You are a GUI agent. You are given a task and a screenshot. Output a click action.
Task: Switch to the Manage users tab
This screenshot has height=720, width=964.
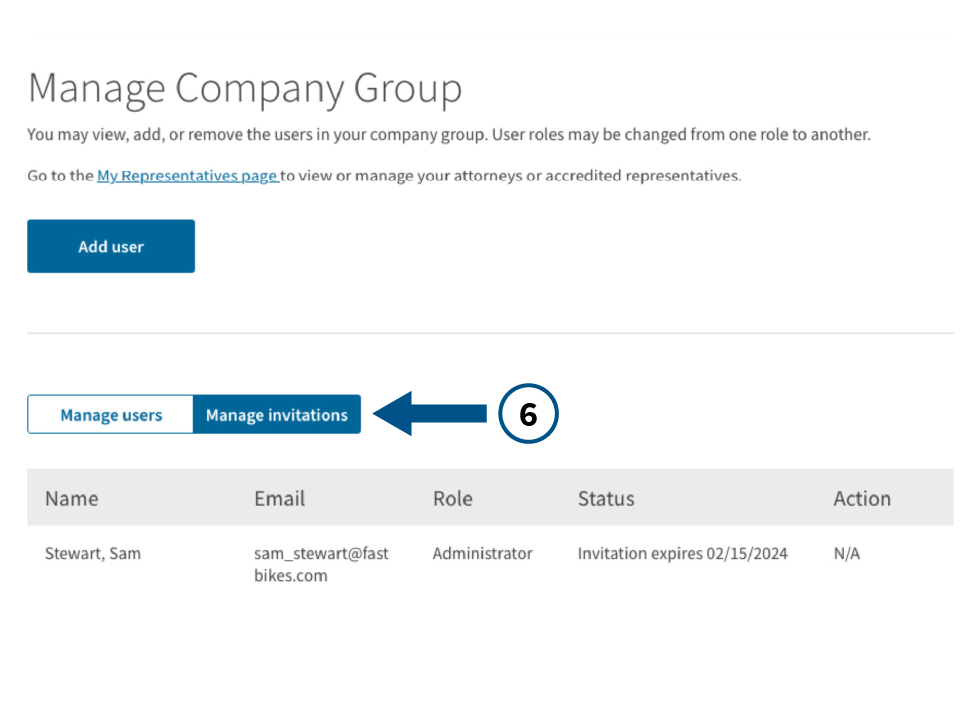111,415
